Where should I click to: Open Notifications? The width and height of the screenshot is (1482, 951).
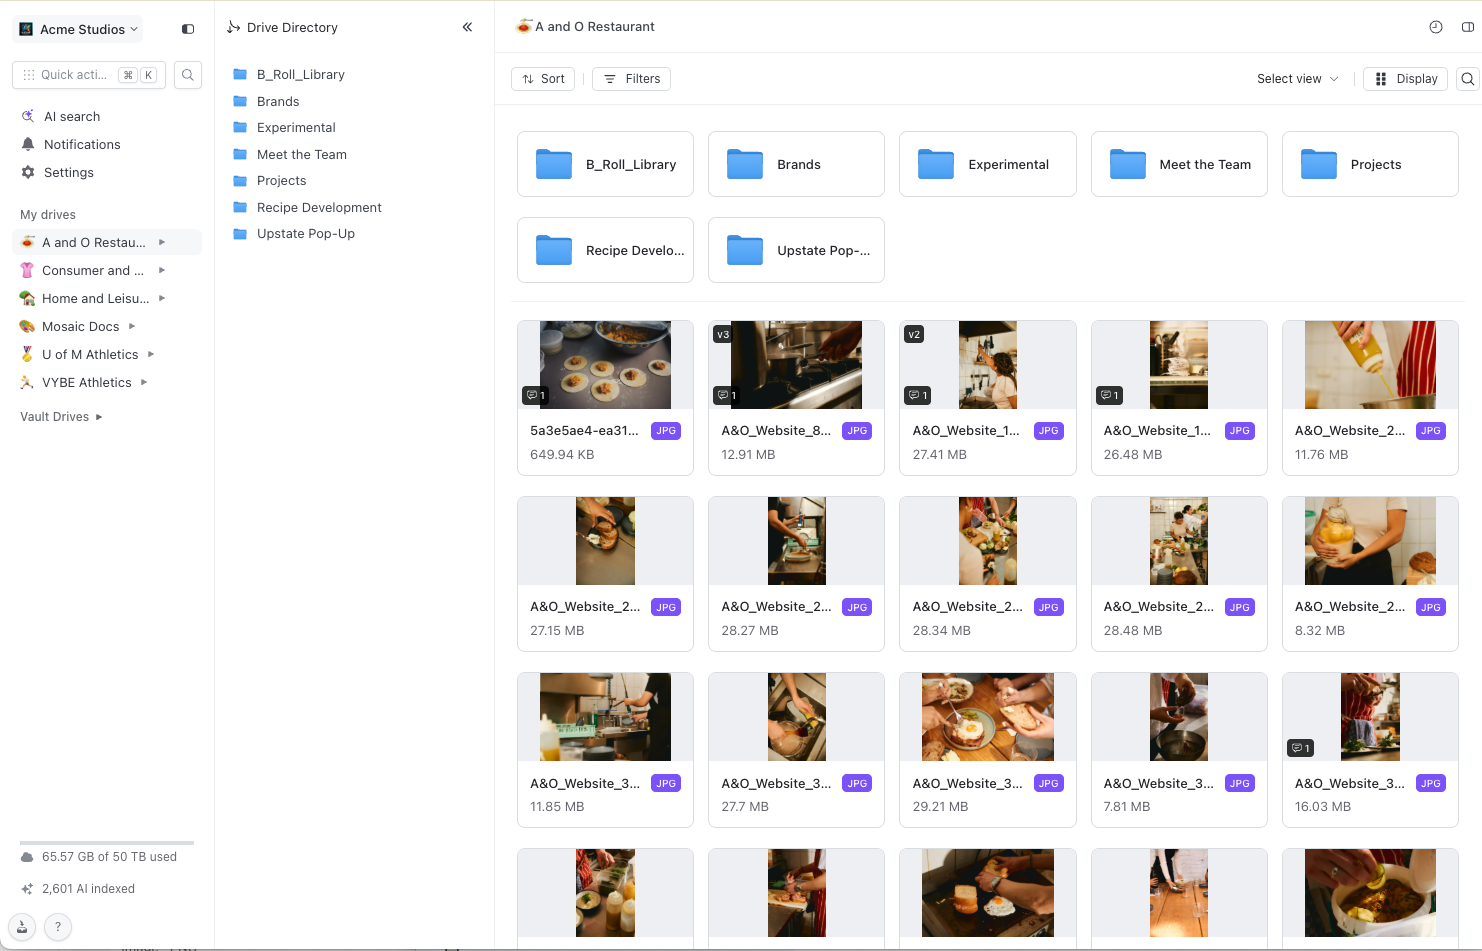[82, 145]
